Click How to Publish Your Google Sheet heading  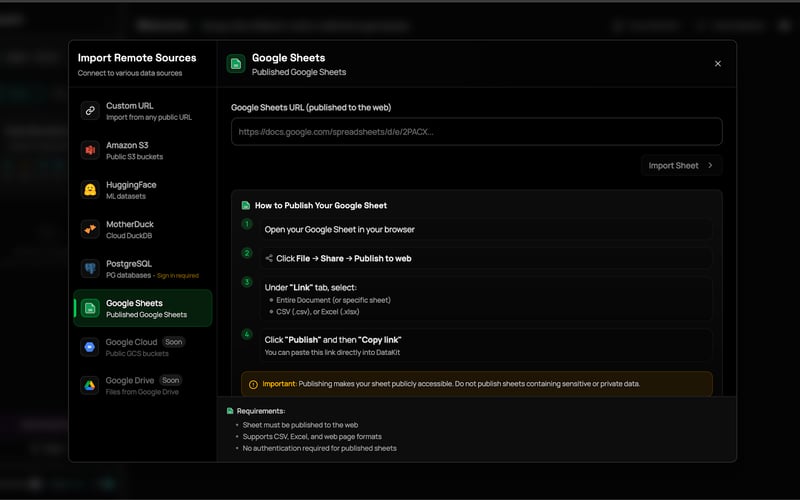point(320,206)
